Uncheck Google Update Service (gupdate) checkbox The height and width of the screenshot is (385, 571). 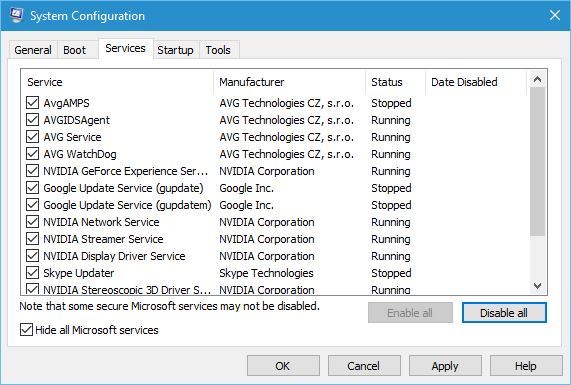click(32, 188)
